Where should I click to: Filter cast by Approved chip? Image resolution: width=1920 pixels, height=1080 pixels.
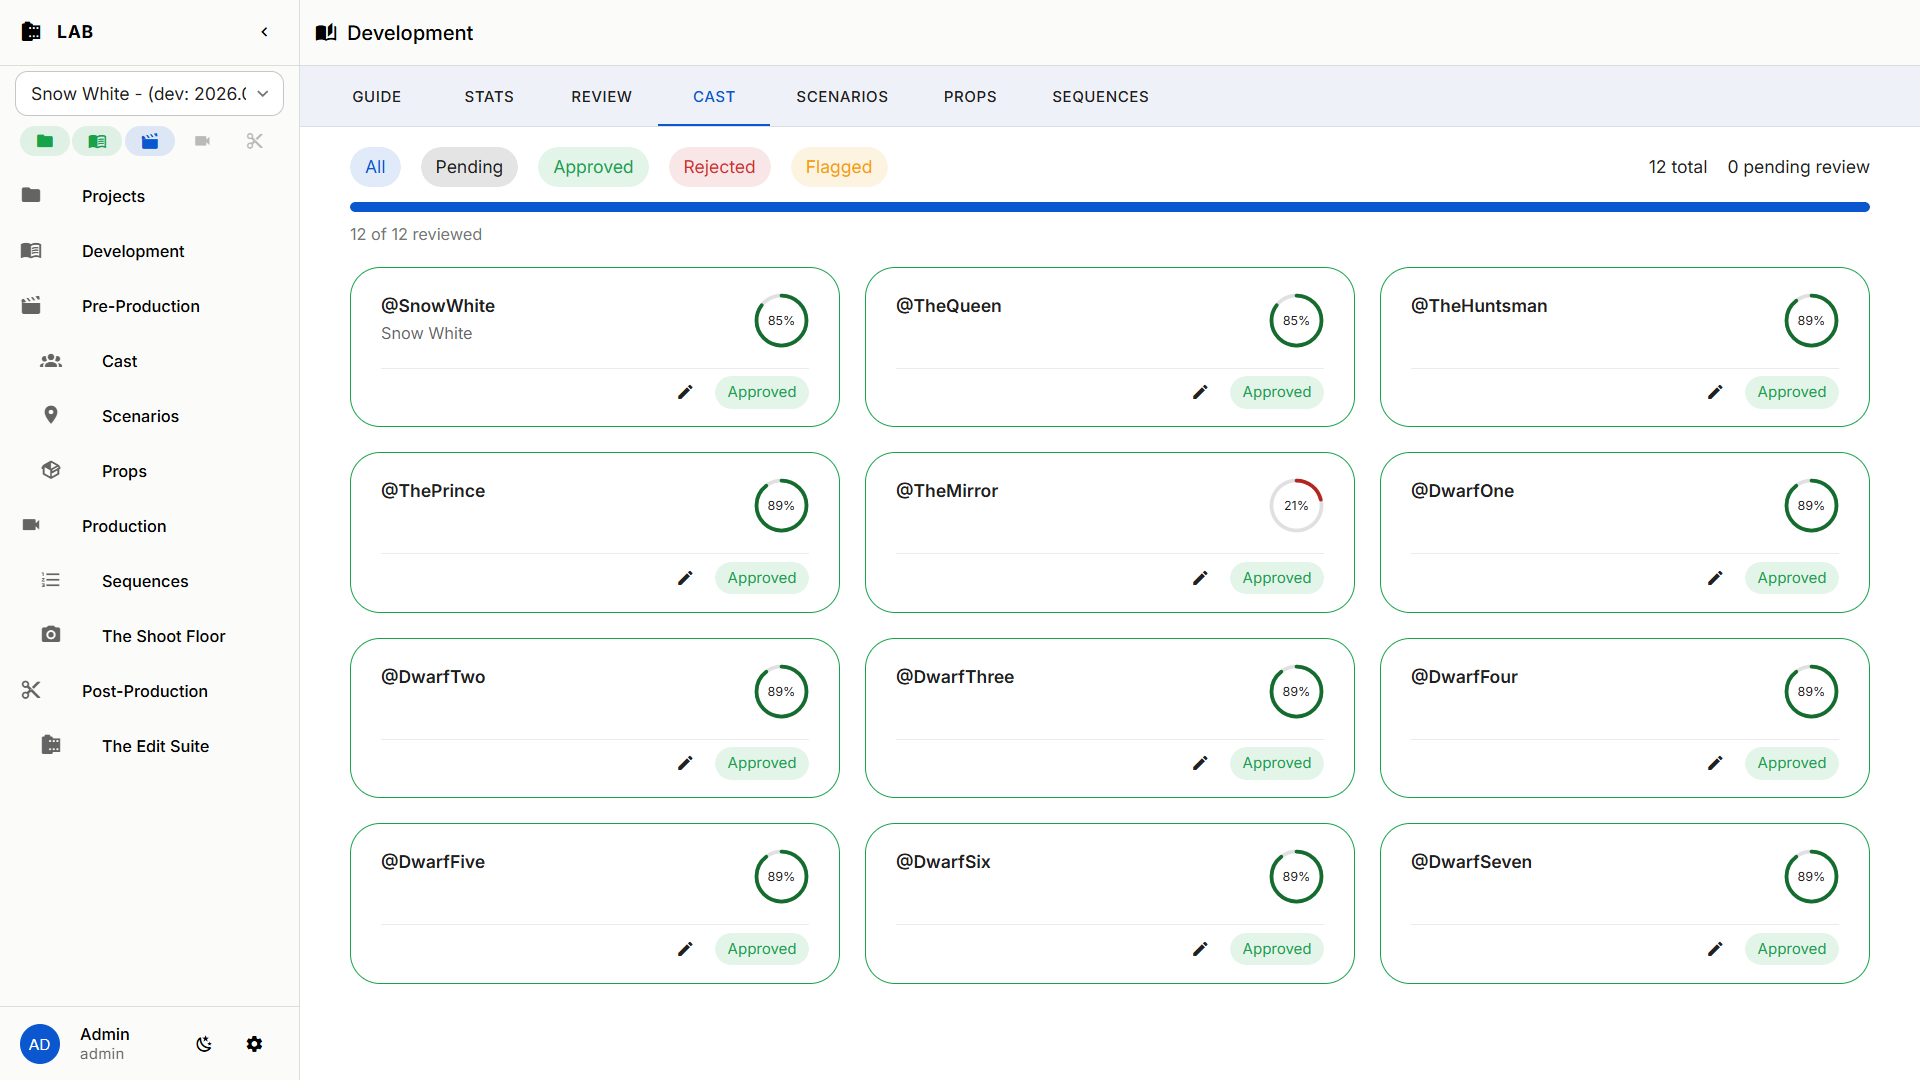tap(593, 167)
